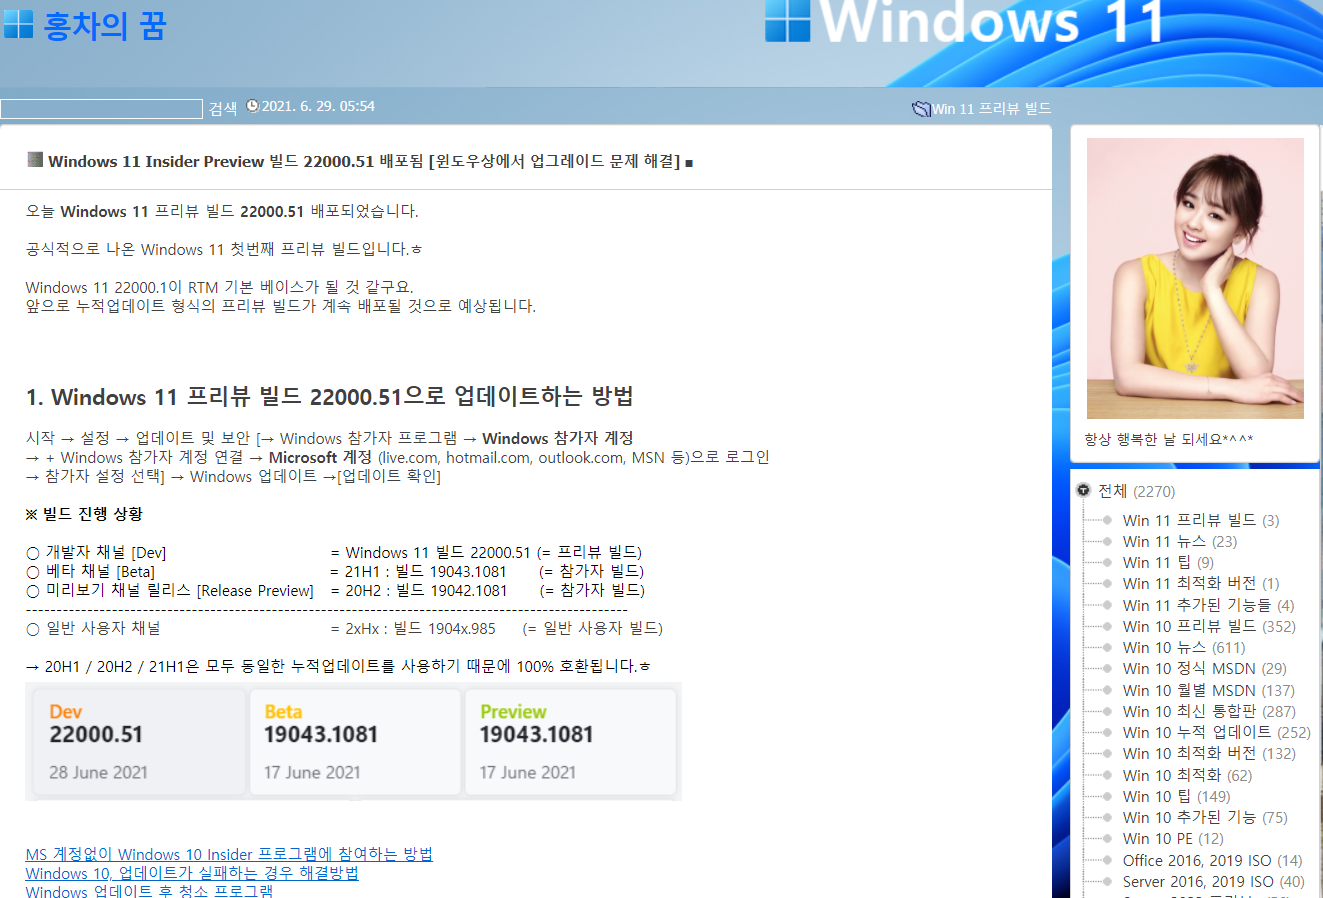The width and height of the screenshot is (1323, 898).
Task: Click the bullet icon before Win 10 PE
Action: point(1107,838)
